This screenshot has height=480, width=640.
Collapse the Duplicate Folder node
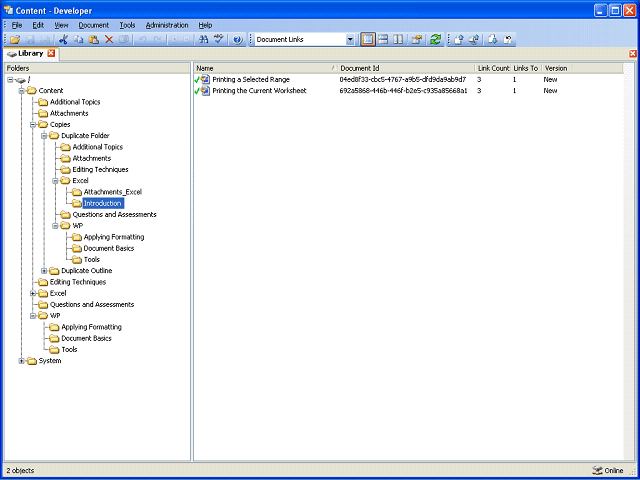tap(44, 136)
